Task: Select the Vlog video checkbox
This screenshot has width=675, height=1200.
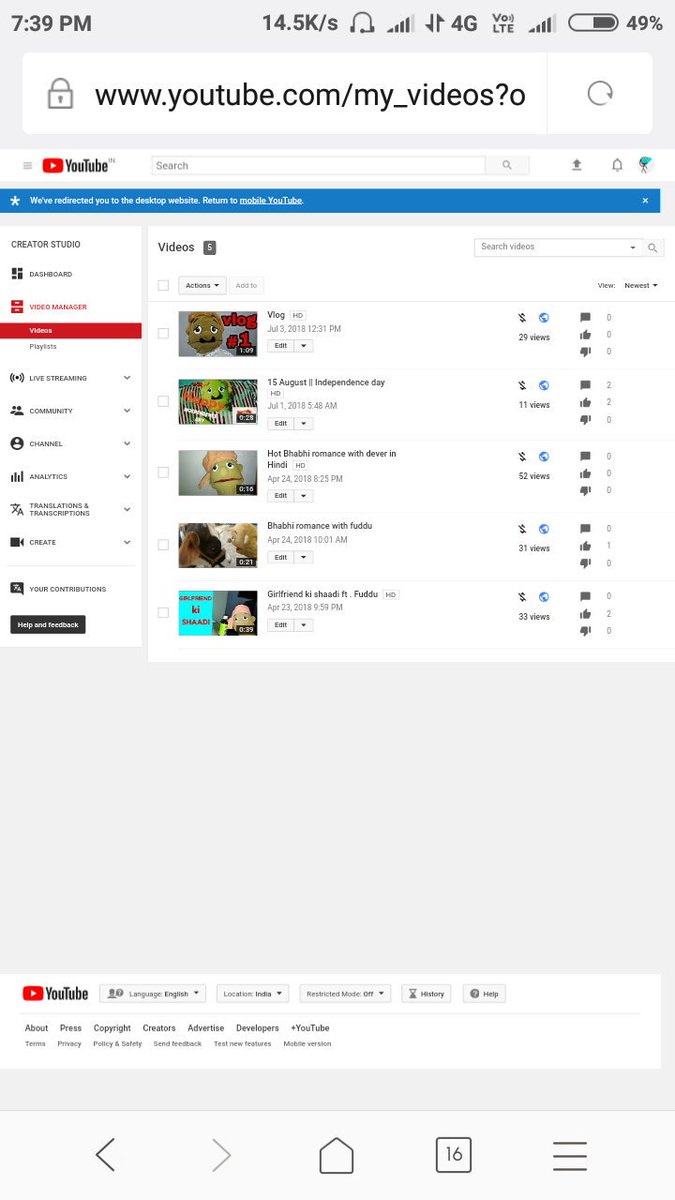Action: click(163, 333)
